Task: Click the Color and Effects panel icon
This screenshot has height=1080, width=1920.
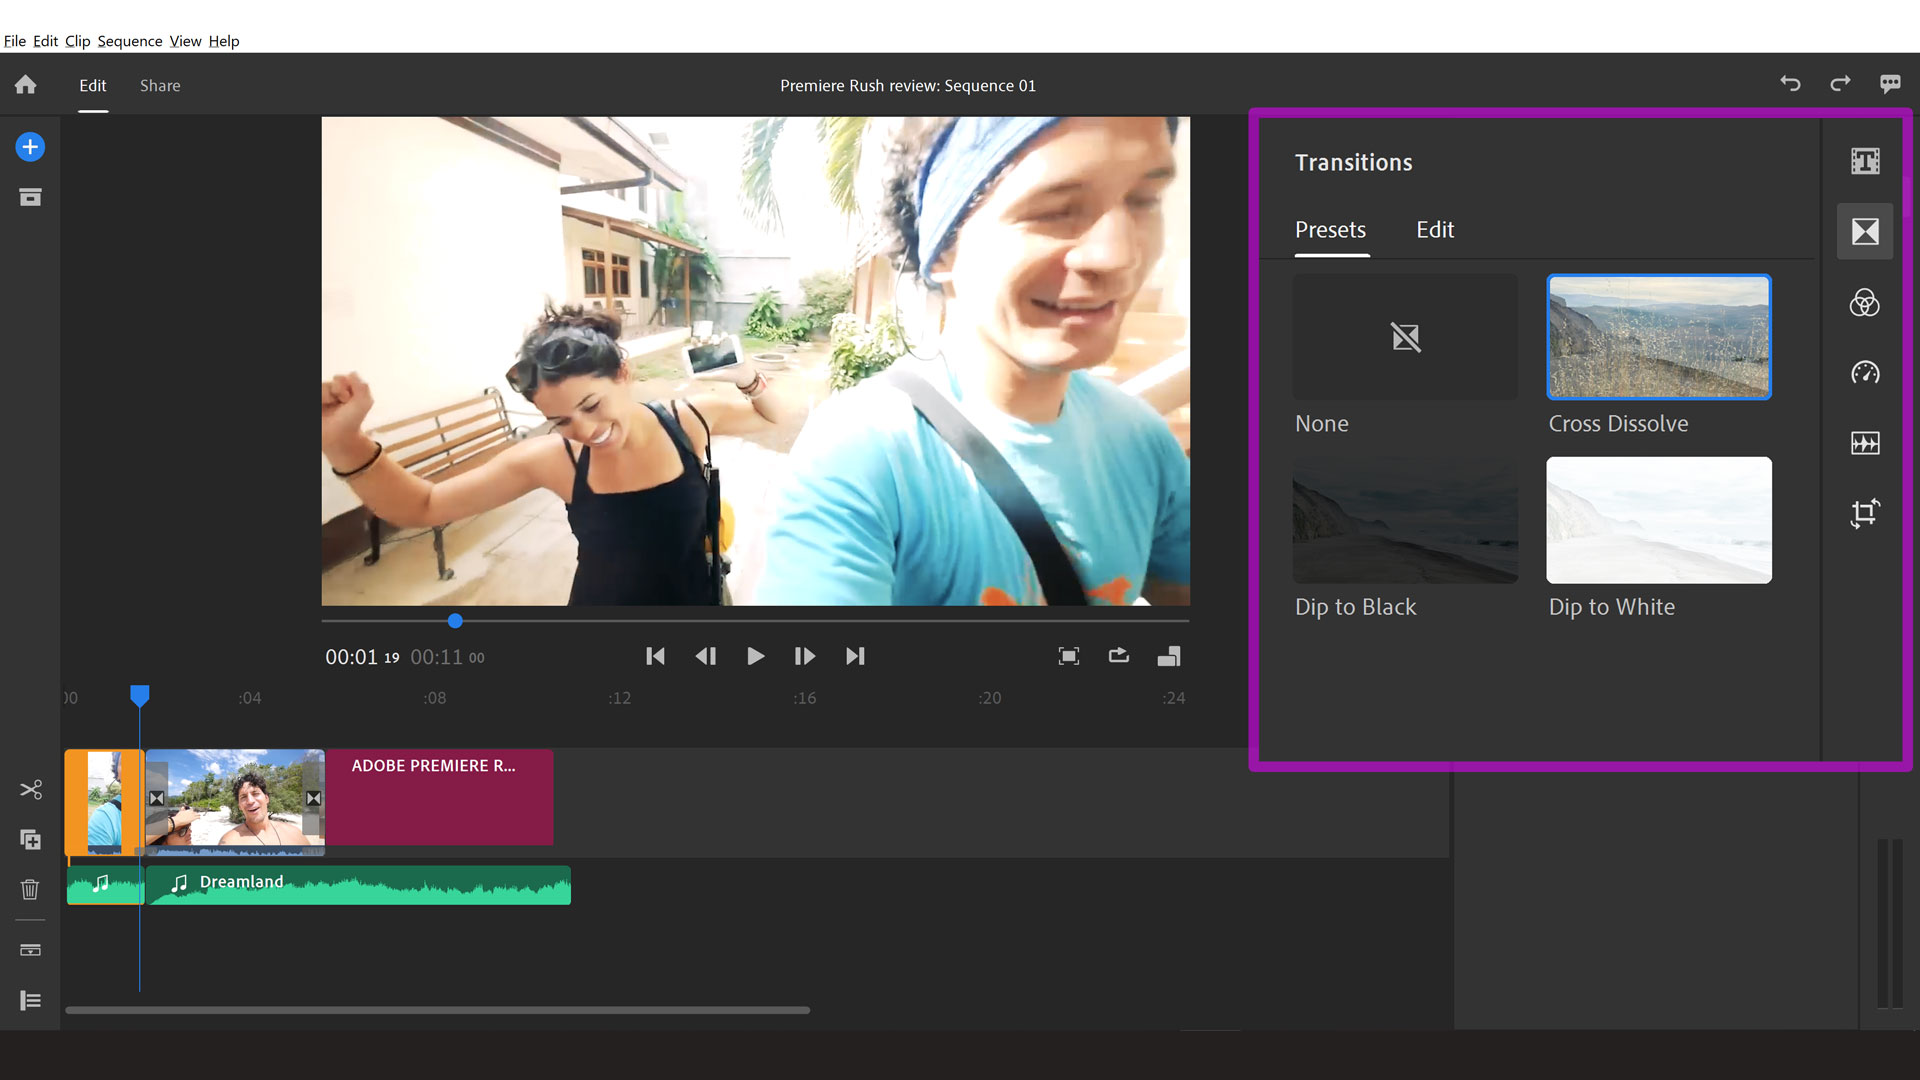Action: 1865,302
